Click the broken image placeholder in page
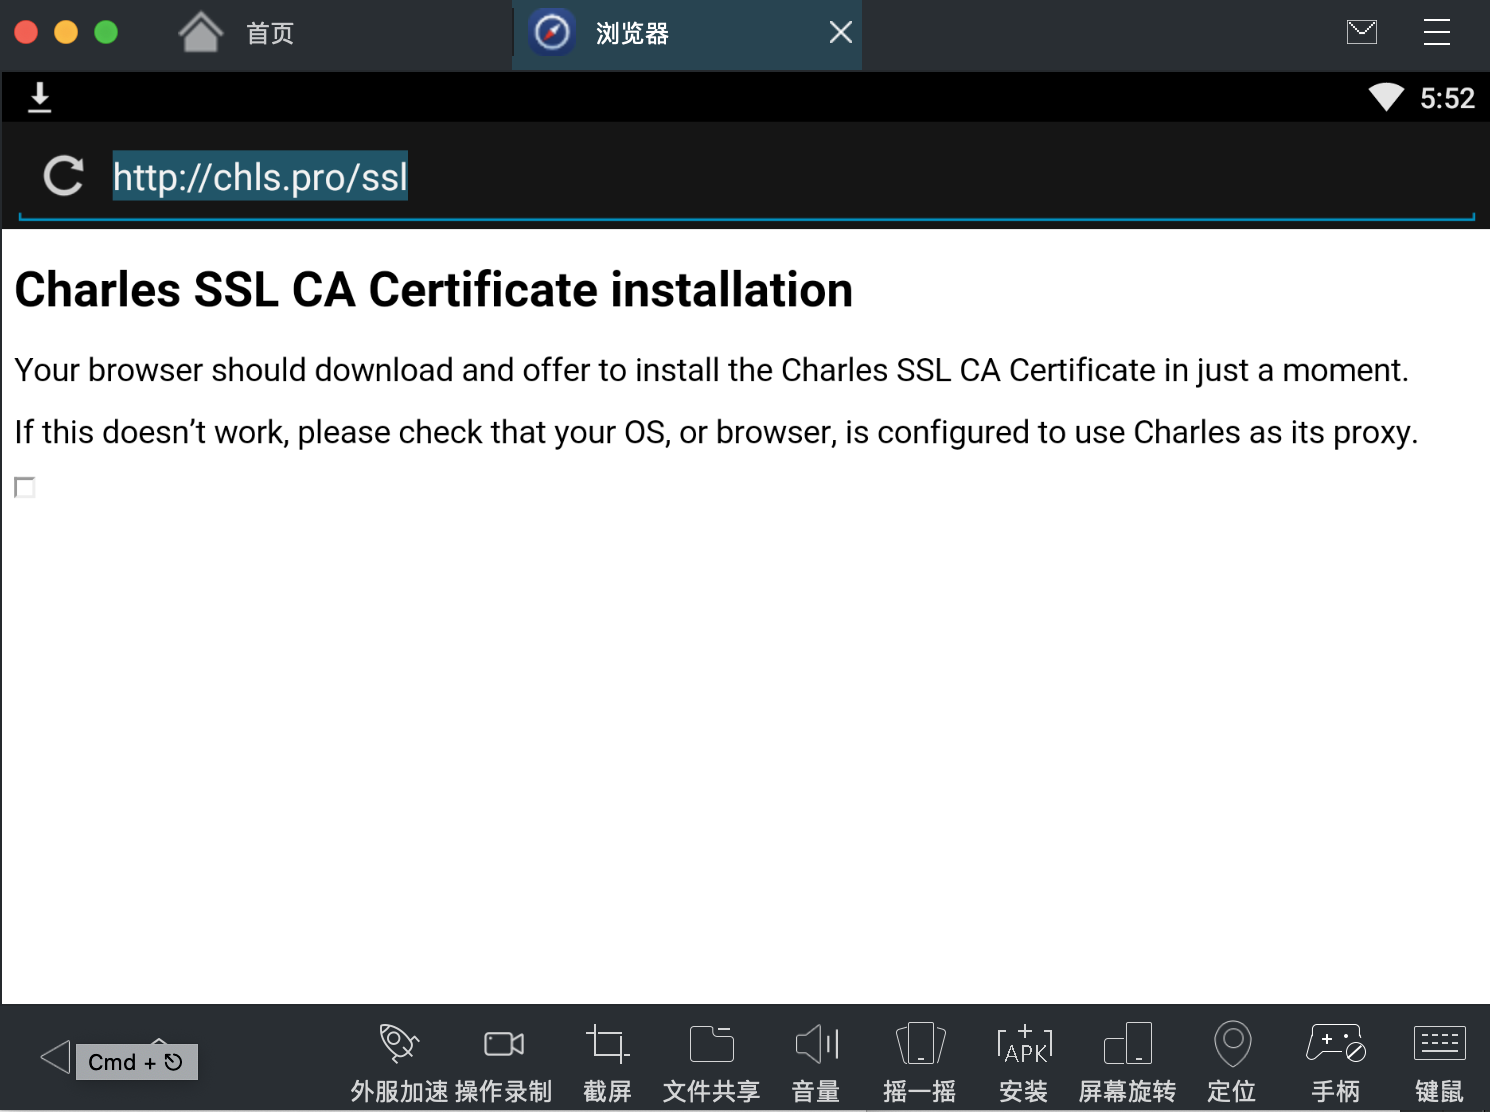 click(25, 487)
